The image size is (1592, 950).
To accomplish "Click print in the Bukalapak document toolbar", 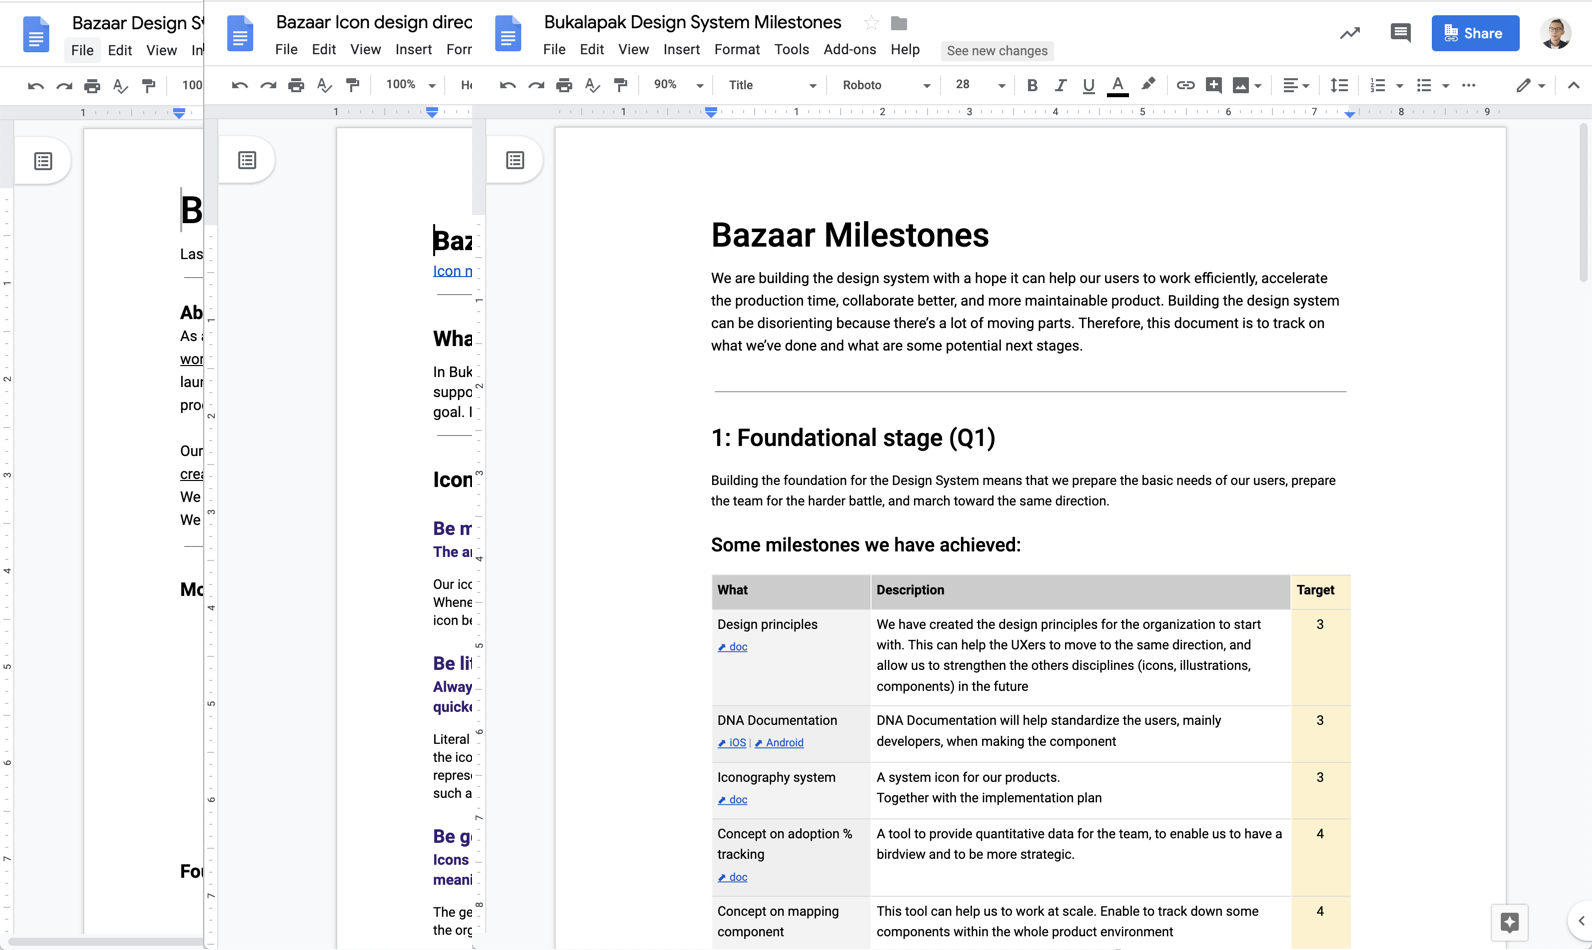I will (564, 85).
